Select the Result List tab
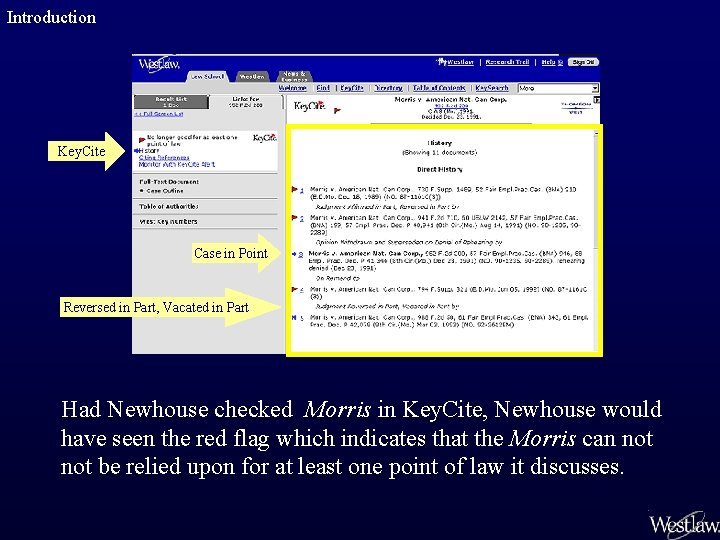The image size is (720, 540). pyautogui.click(x=171, y=102)
